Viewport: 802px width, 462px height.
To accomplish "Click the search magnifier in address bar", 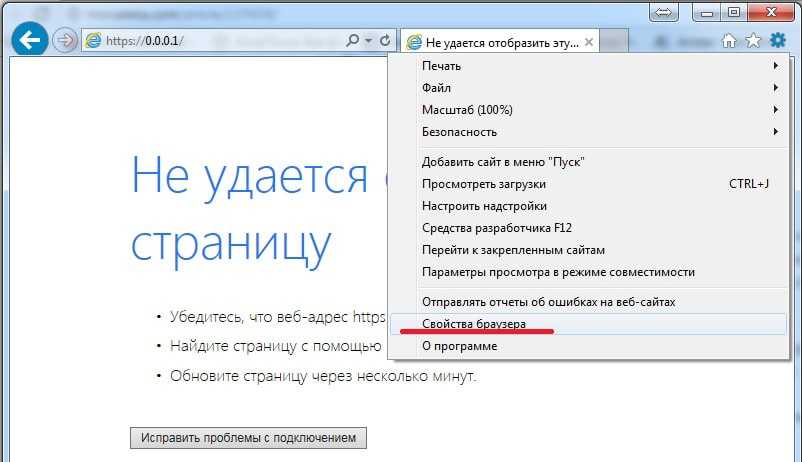I will click(x=352, y=41).
